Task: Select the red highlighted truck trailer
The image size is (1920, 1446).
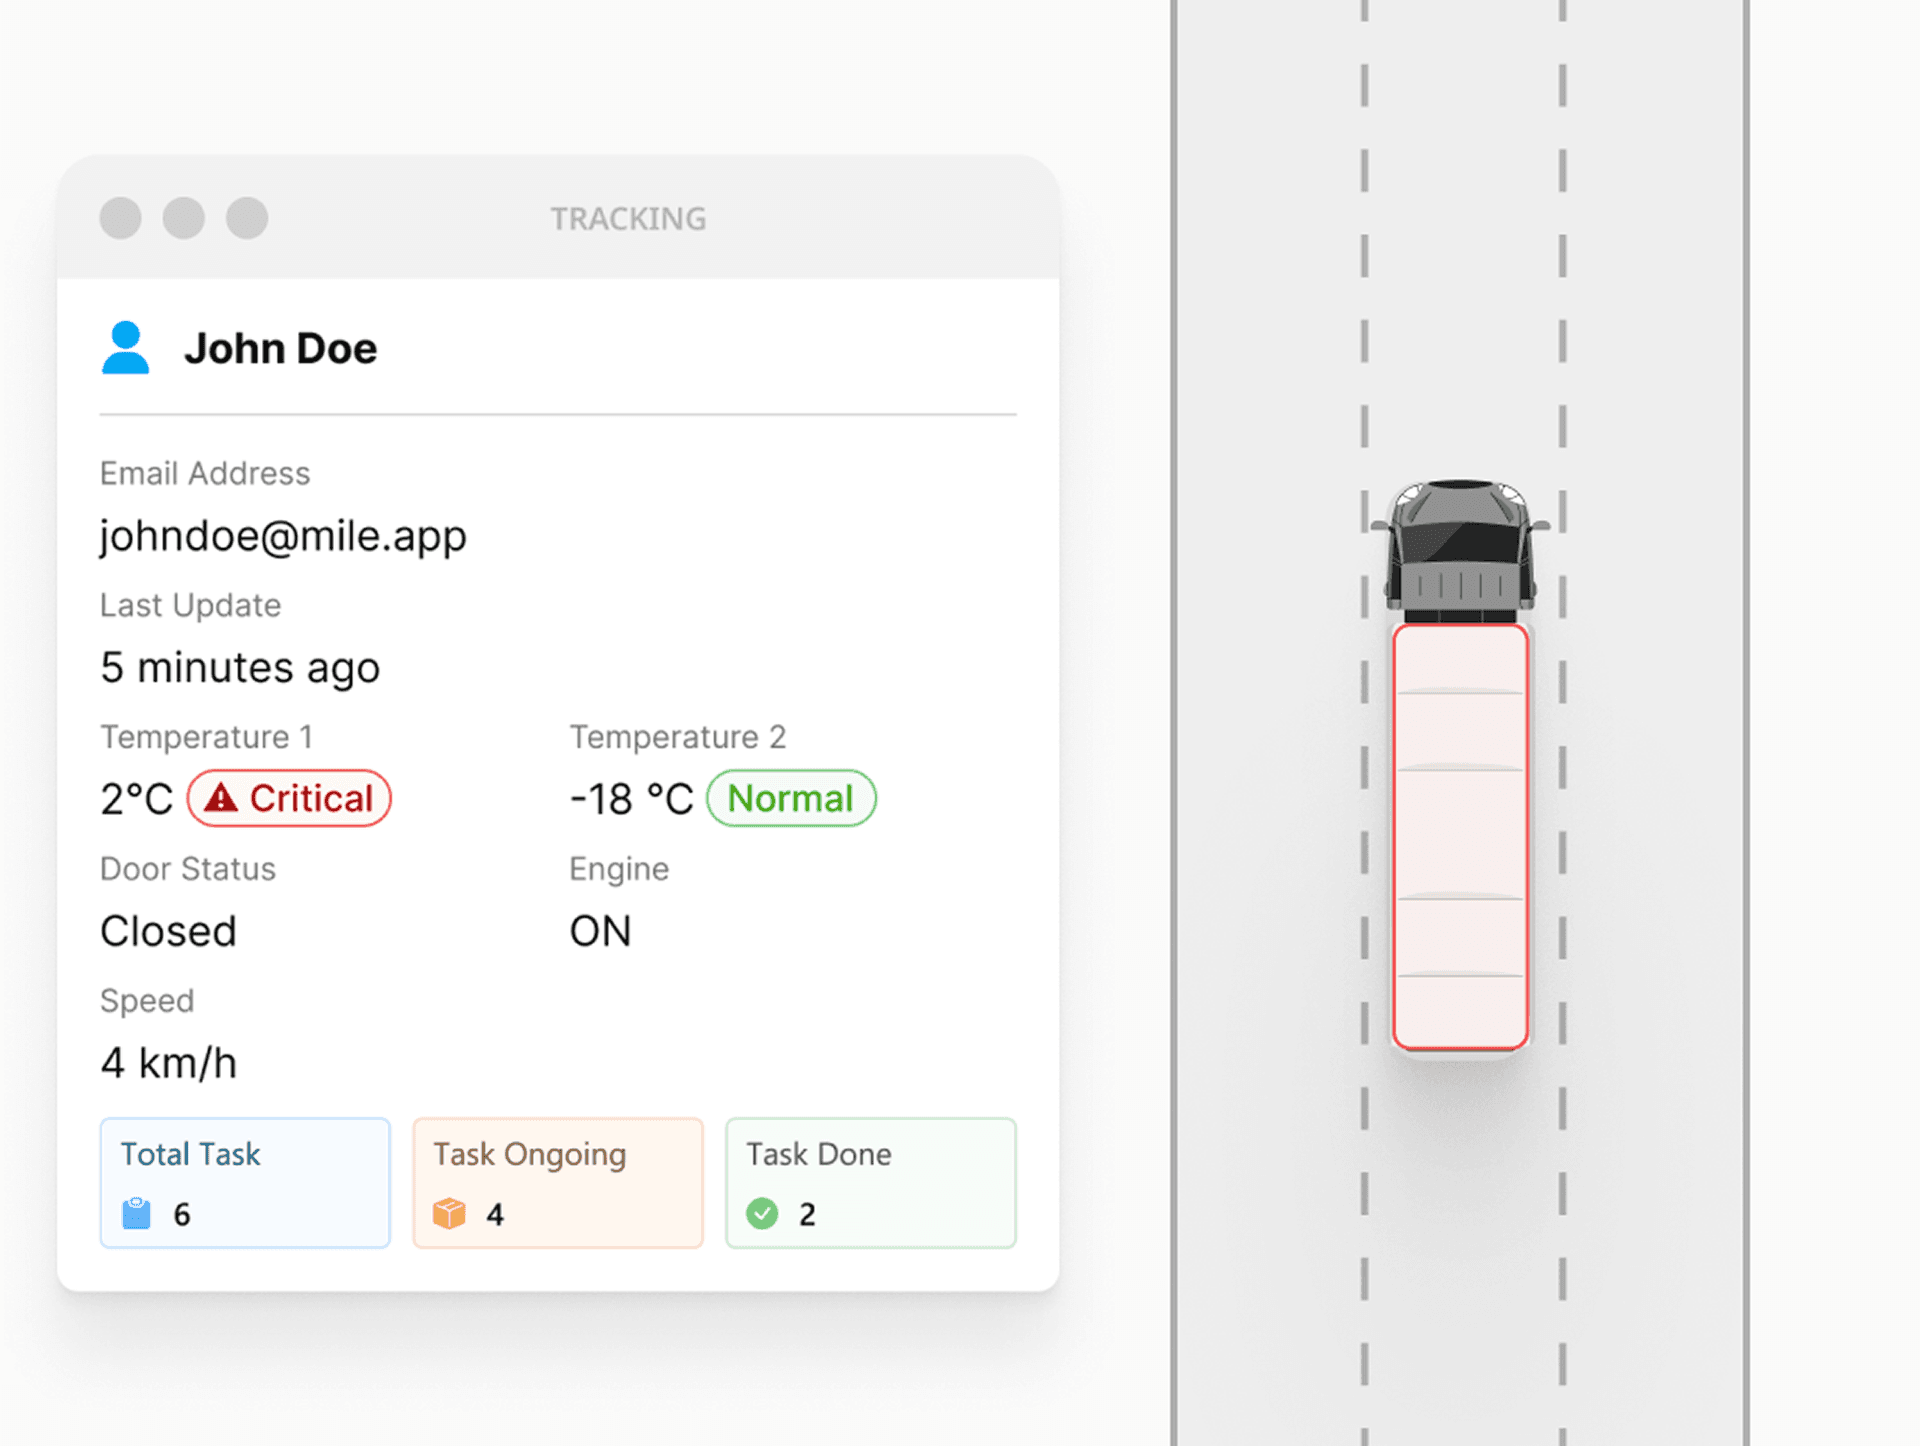Action: (1461, 838)
